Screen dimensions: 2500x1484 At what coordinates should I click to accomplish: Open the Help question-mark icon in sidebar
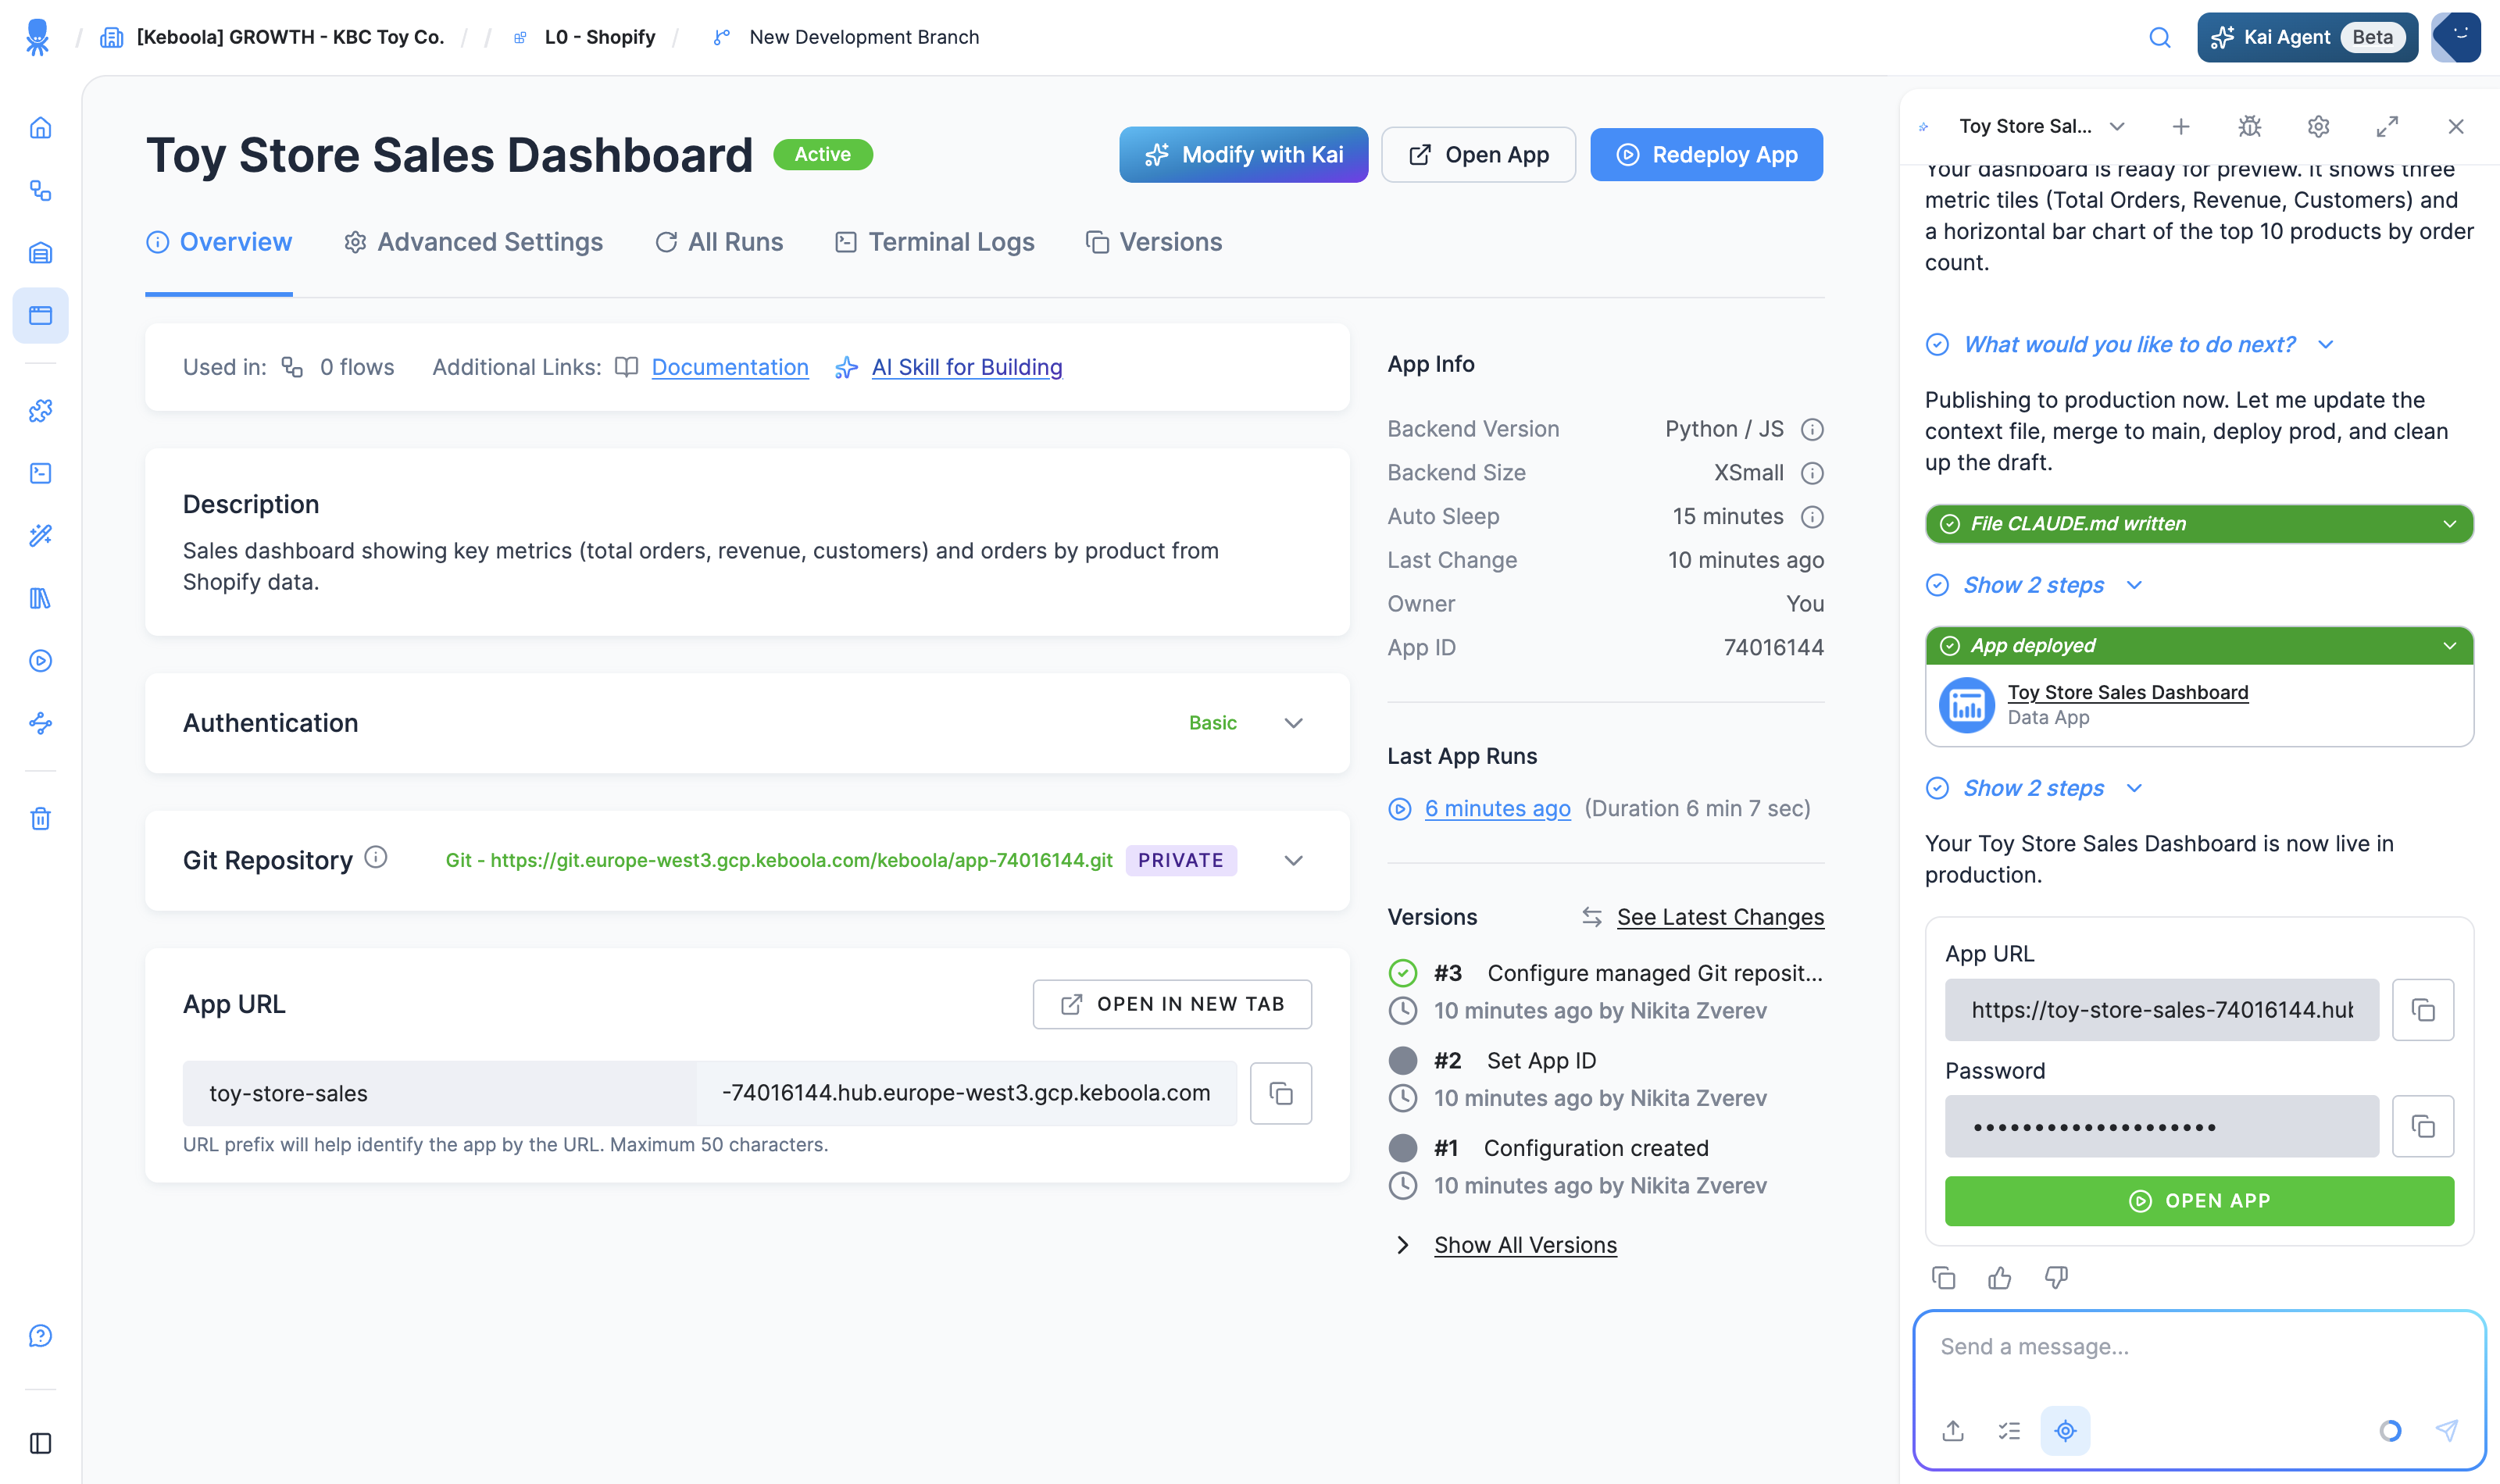40,1336
